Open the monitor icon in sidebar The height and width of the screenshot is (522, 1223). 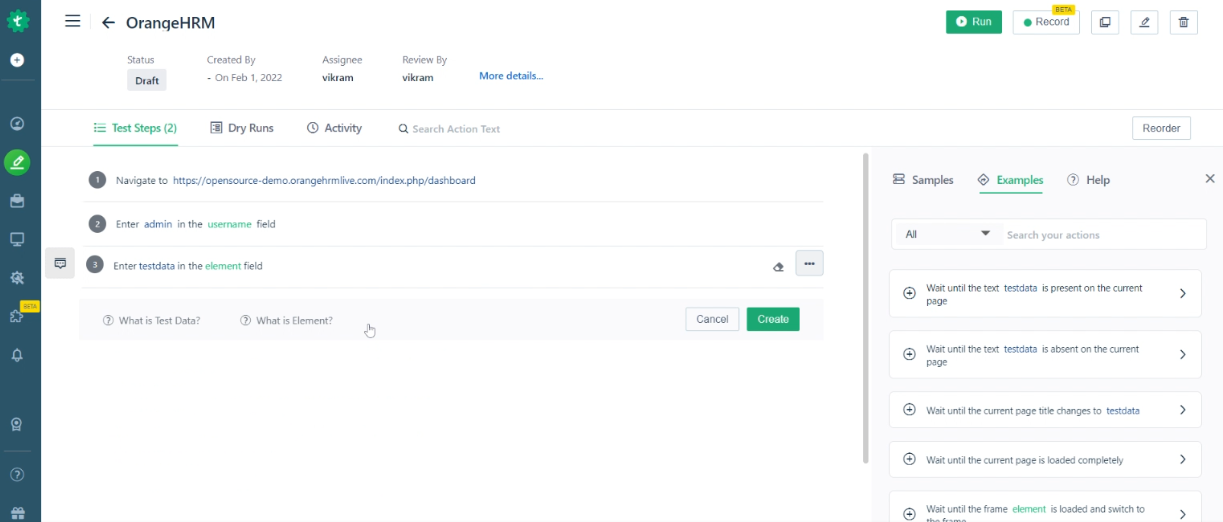pyautogui.click(x=17, y=239)
